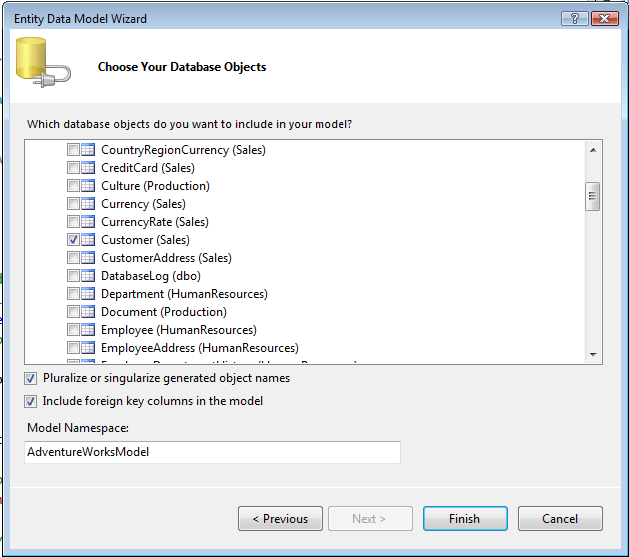Check the Culture (Production) checkbox
Image resolution: width=629 pixels, height=557 pixels.
[x=73, y=186]
